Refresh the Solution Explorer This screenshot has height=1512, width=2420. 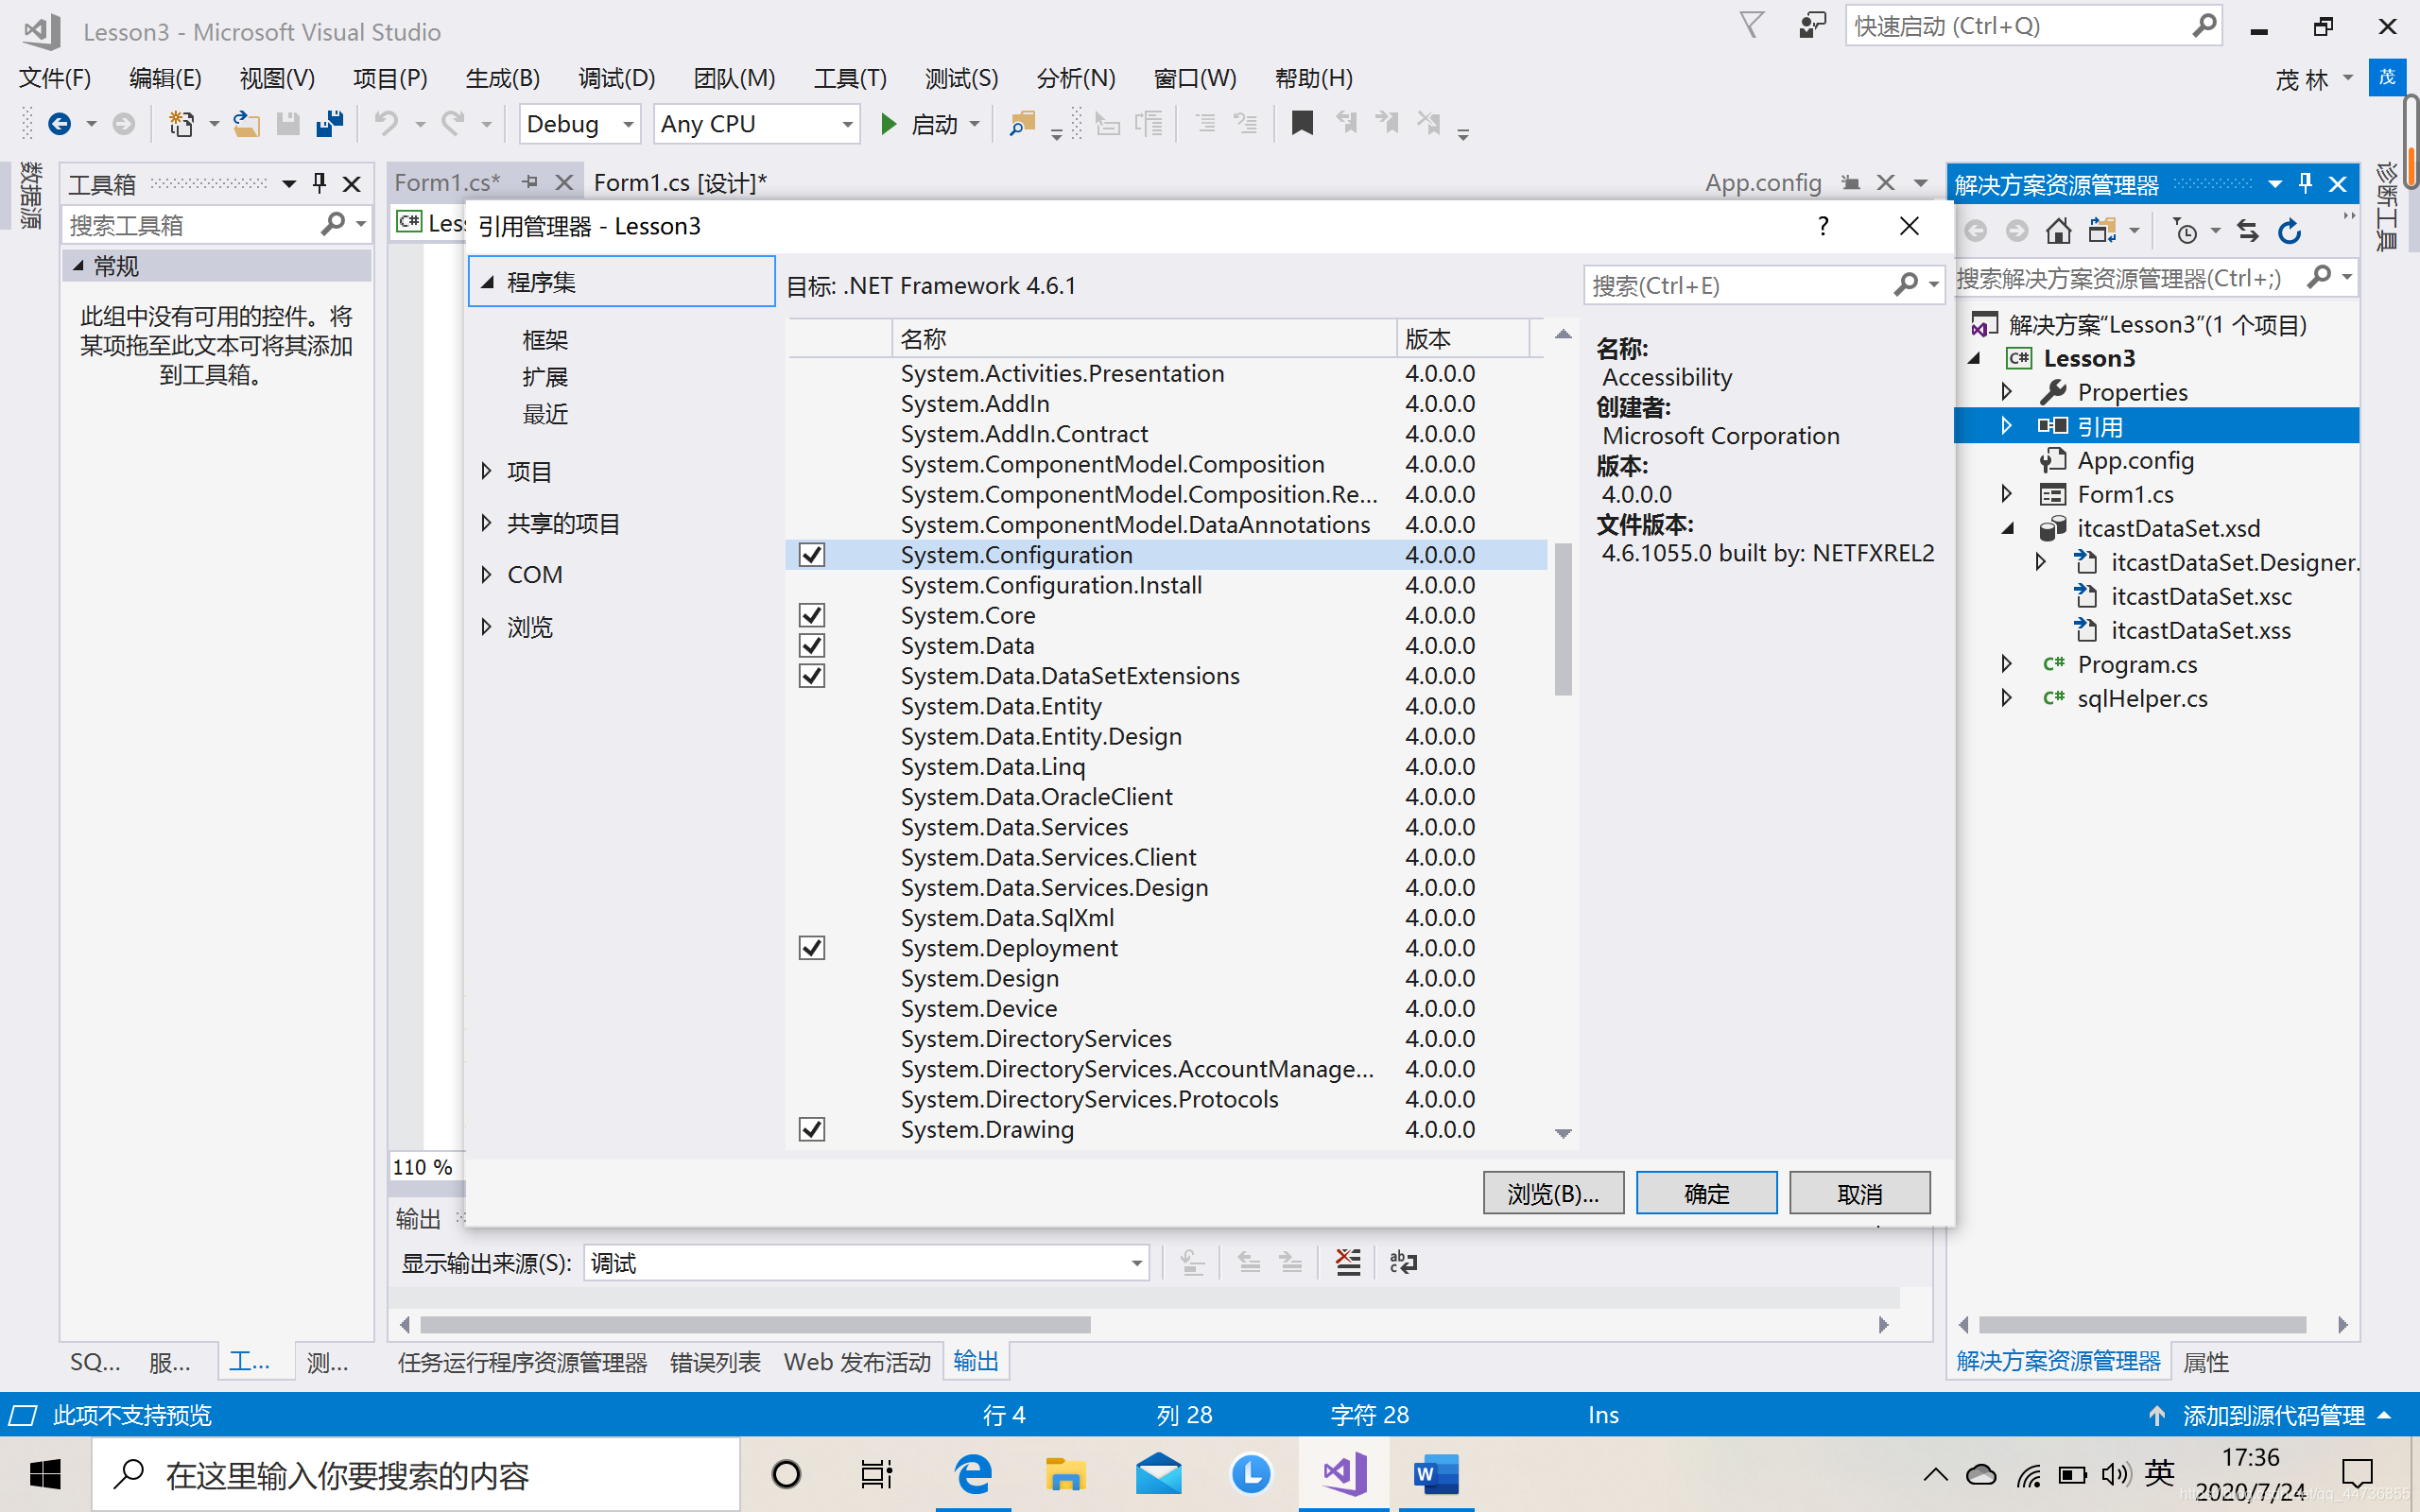(2290, 229)
